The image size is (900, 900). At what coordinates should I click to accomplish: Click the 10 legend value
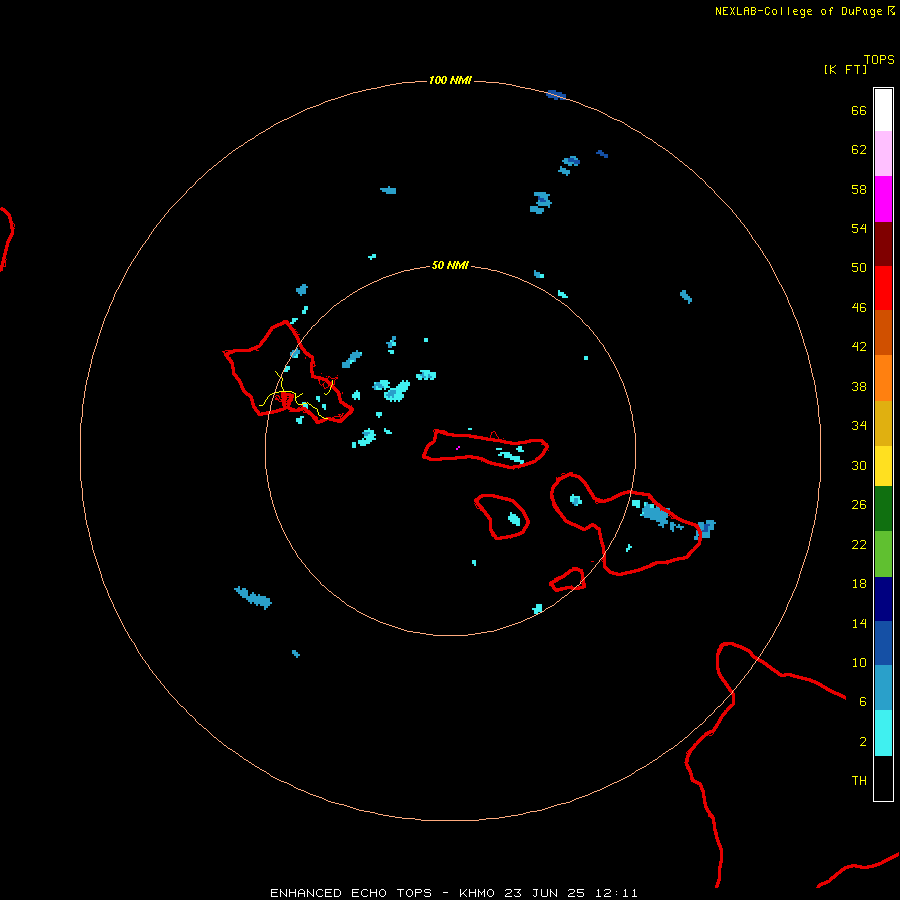point(859,663)
